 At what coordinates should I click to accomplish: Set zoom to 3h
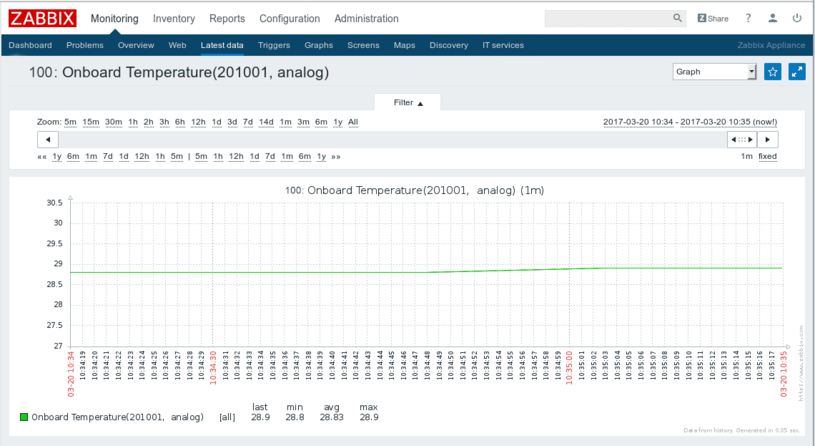pos(164,122)
